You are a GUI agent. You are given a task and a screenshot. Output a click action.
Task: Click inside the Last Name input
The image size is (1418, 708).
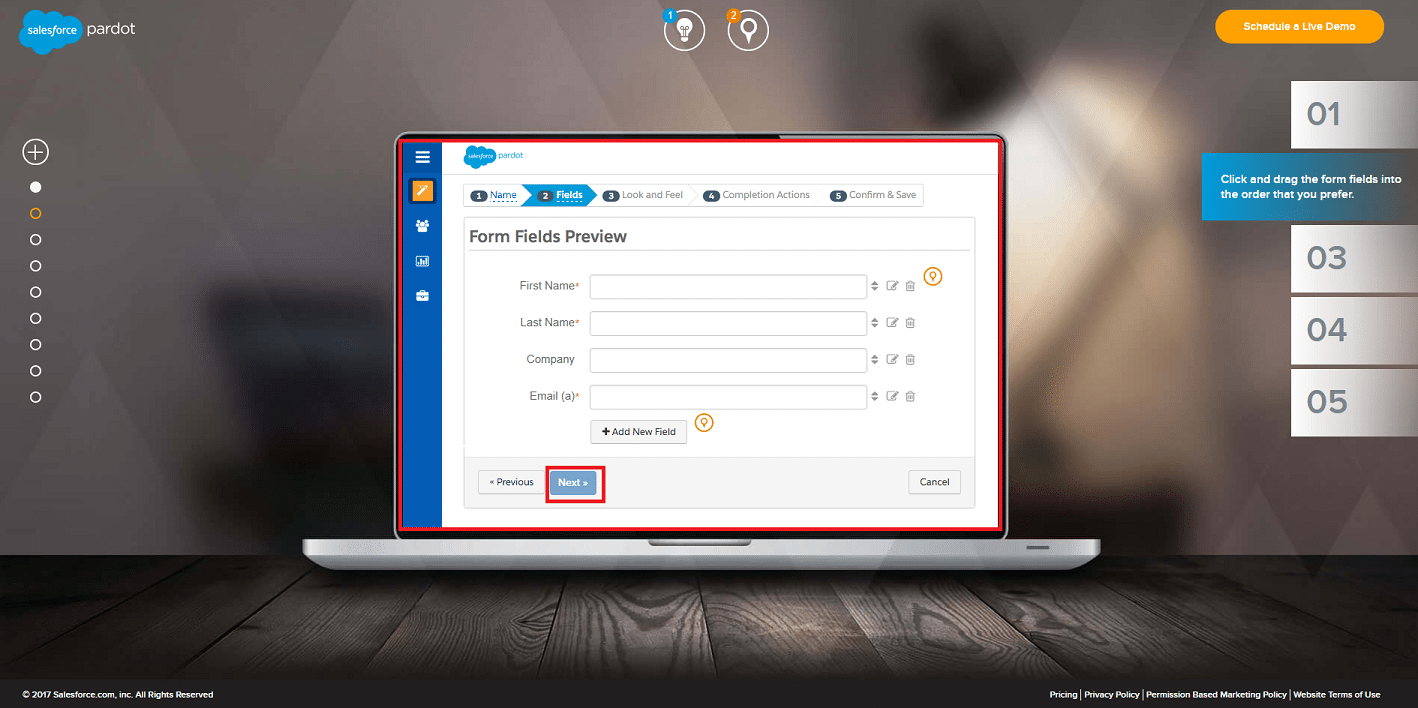[x=728, y=324]
